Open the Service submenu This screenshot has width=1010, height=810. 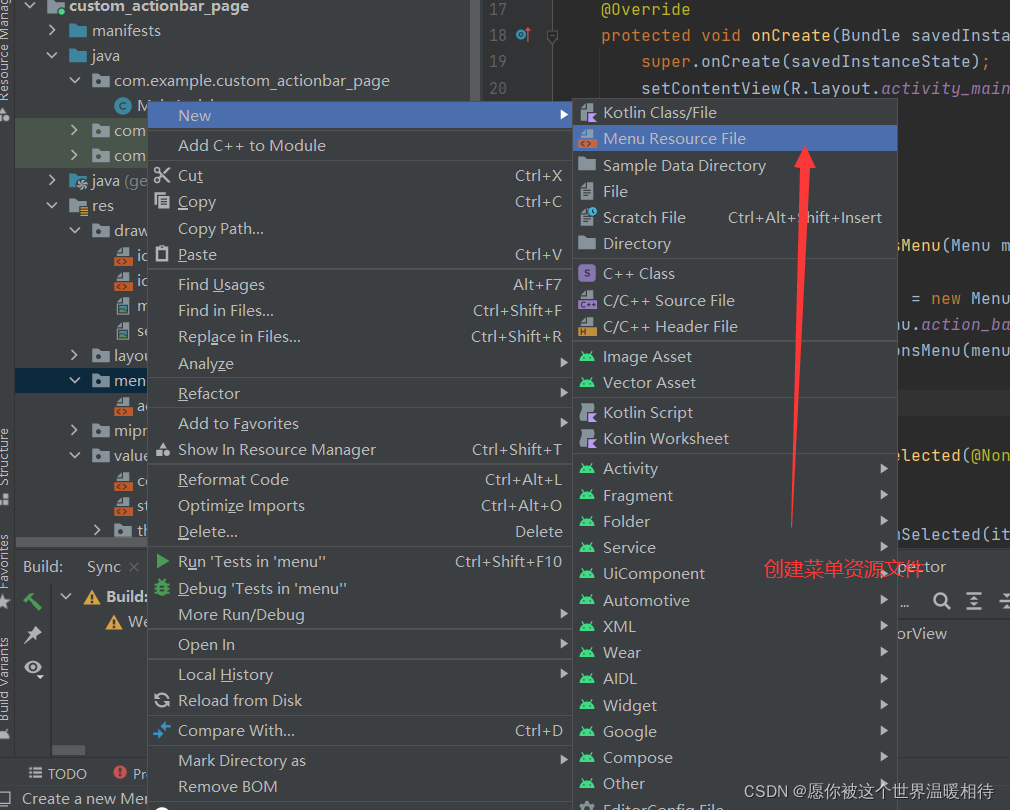click(x=734, y=547)
